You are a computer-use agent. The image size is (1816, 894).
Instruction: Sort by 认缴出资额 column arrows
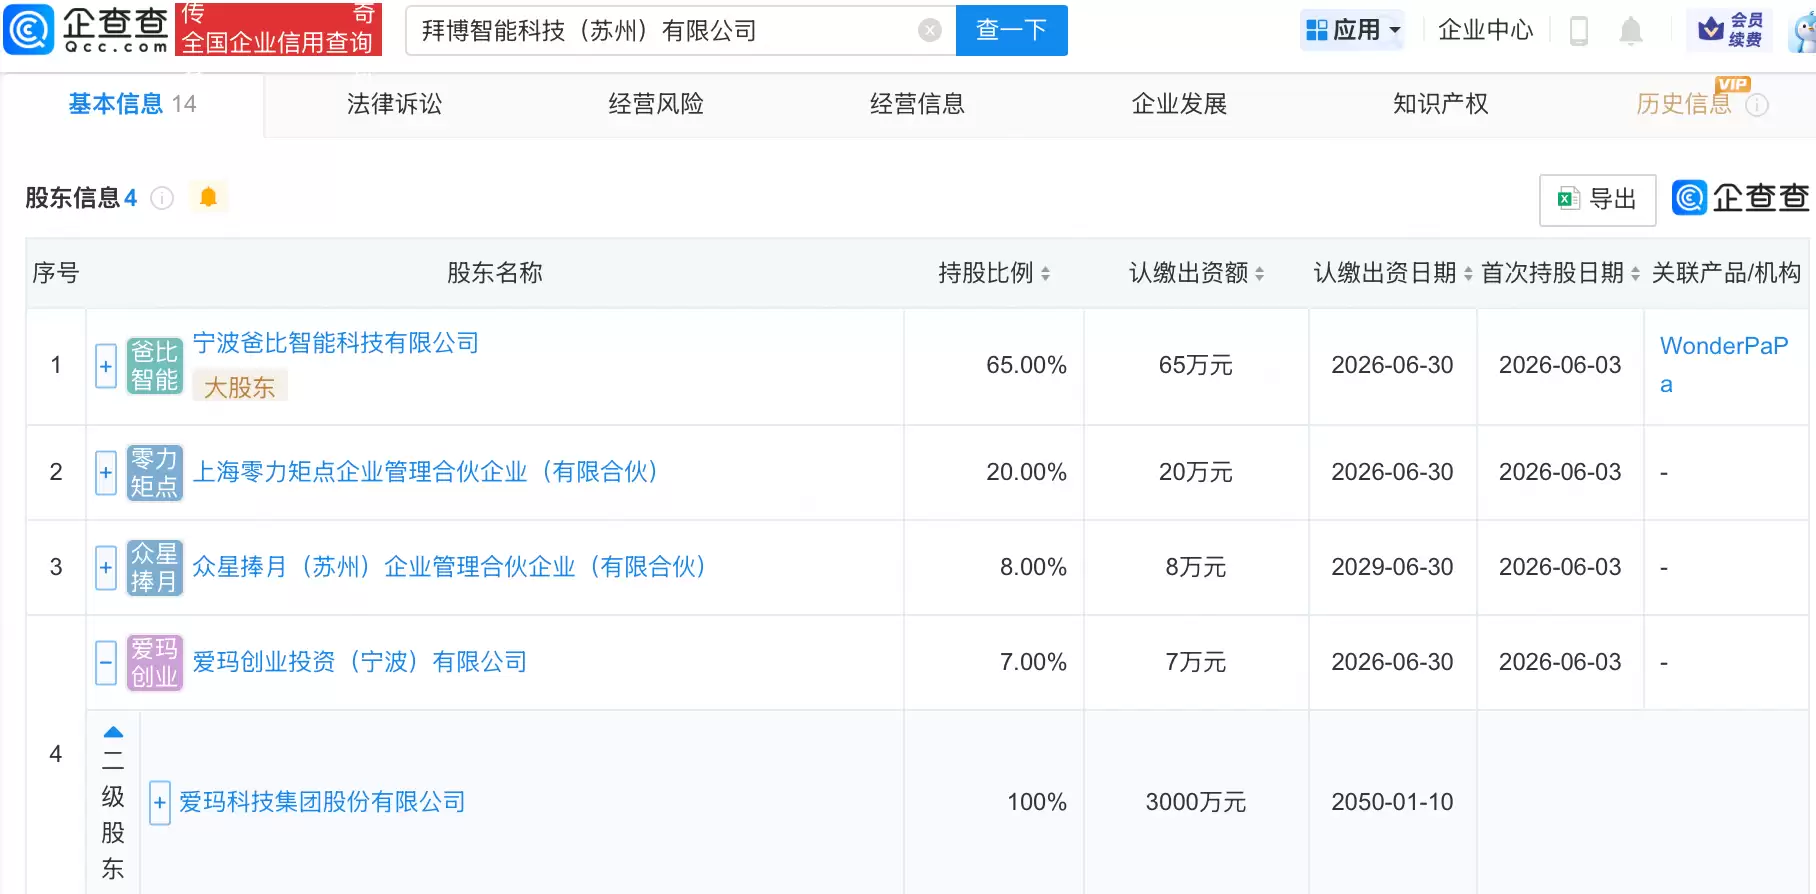[x=1259, y=273]
